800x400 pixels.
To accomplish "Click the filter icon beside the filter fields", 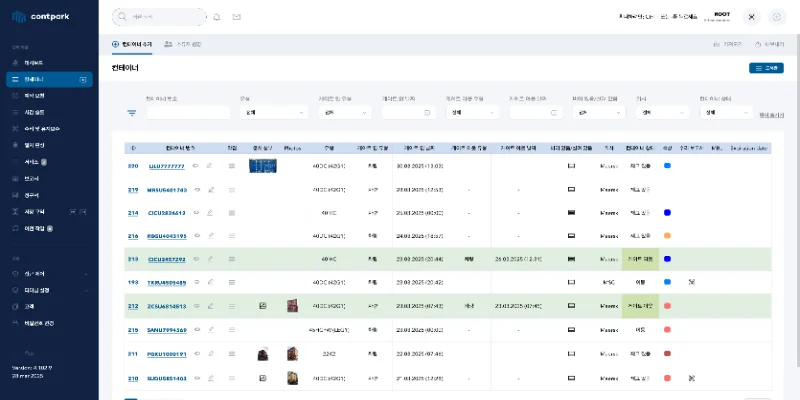I will coord(131,113).
